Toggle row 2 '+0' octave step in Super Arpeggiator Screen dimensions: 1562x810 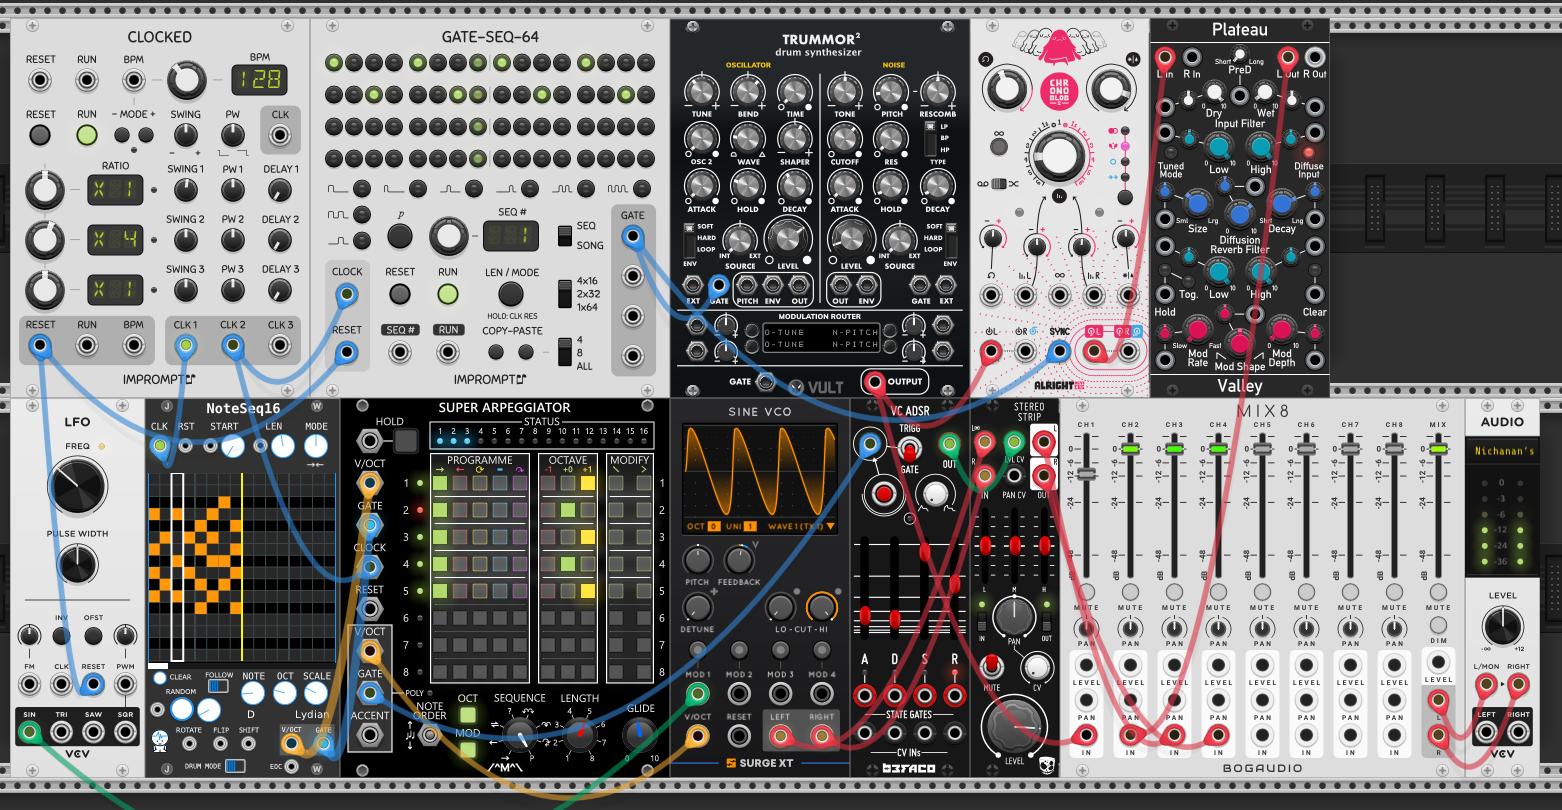click(x=568, y=511)
